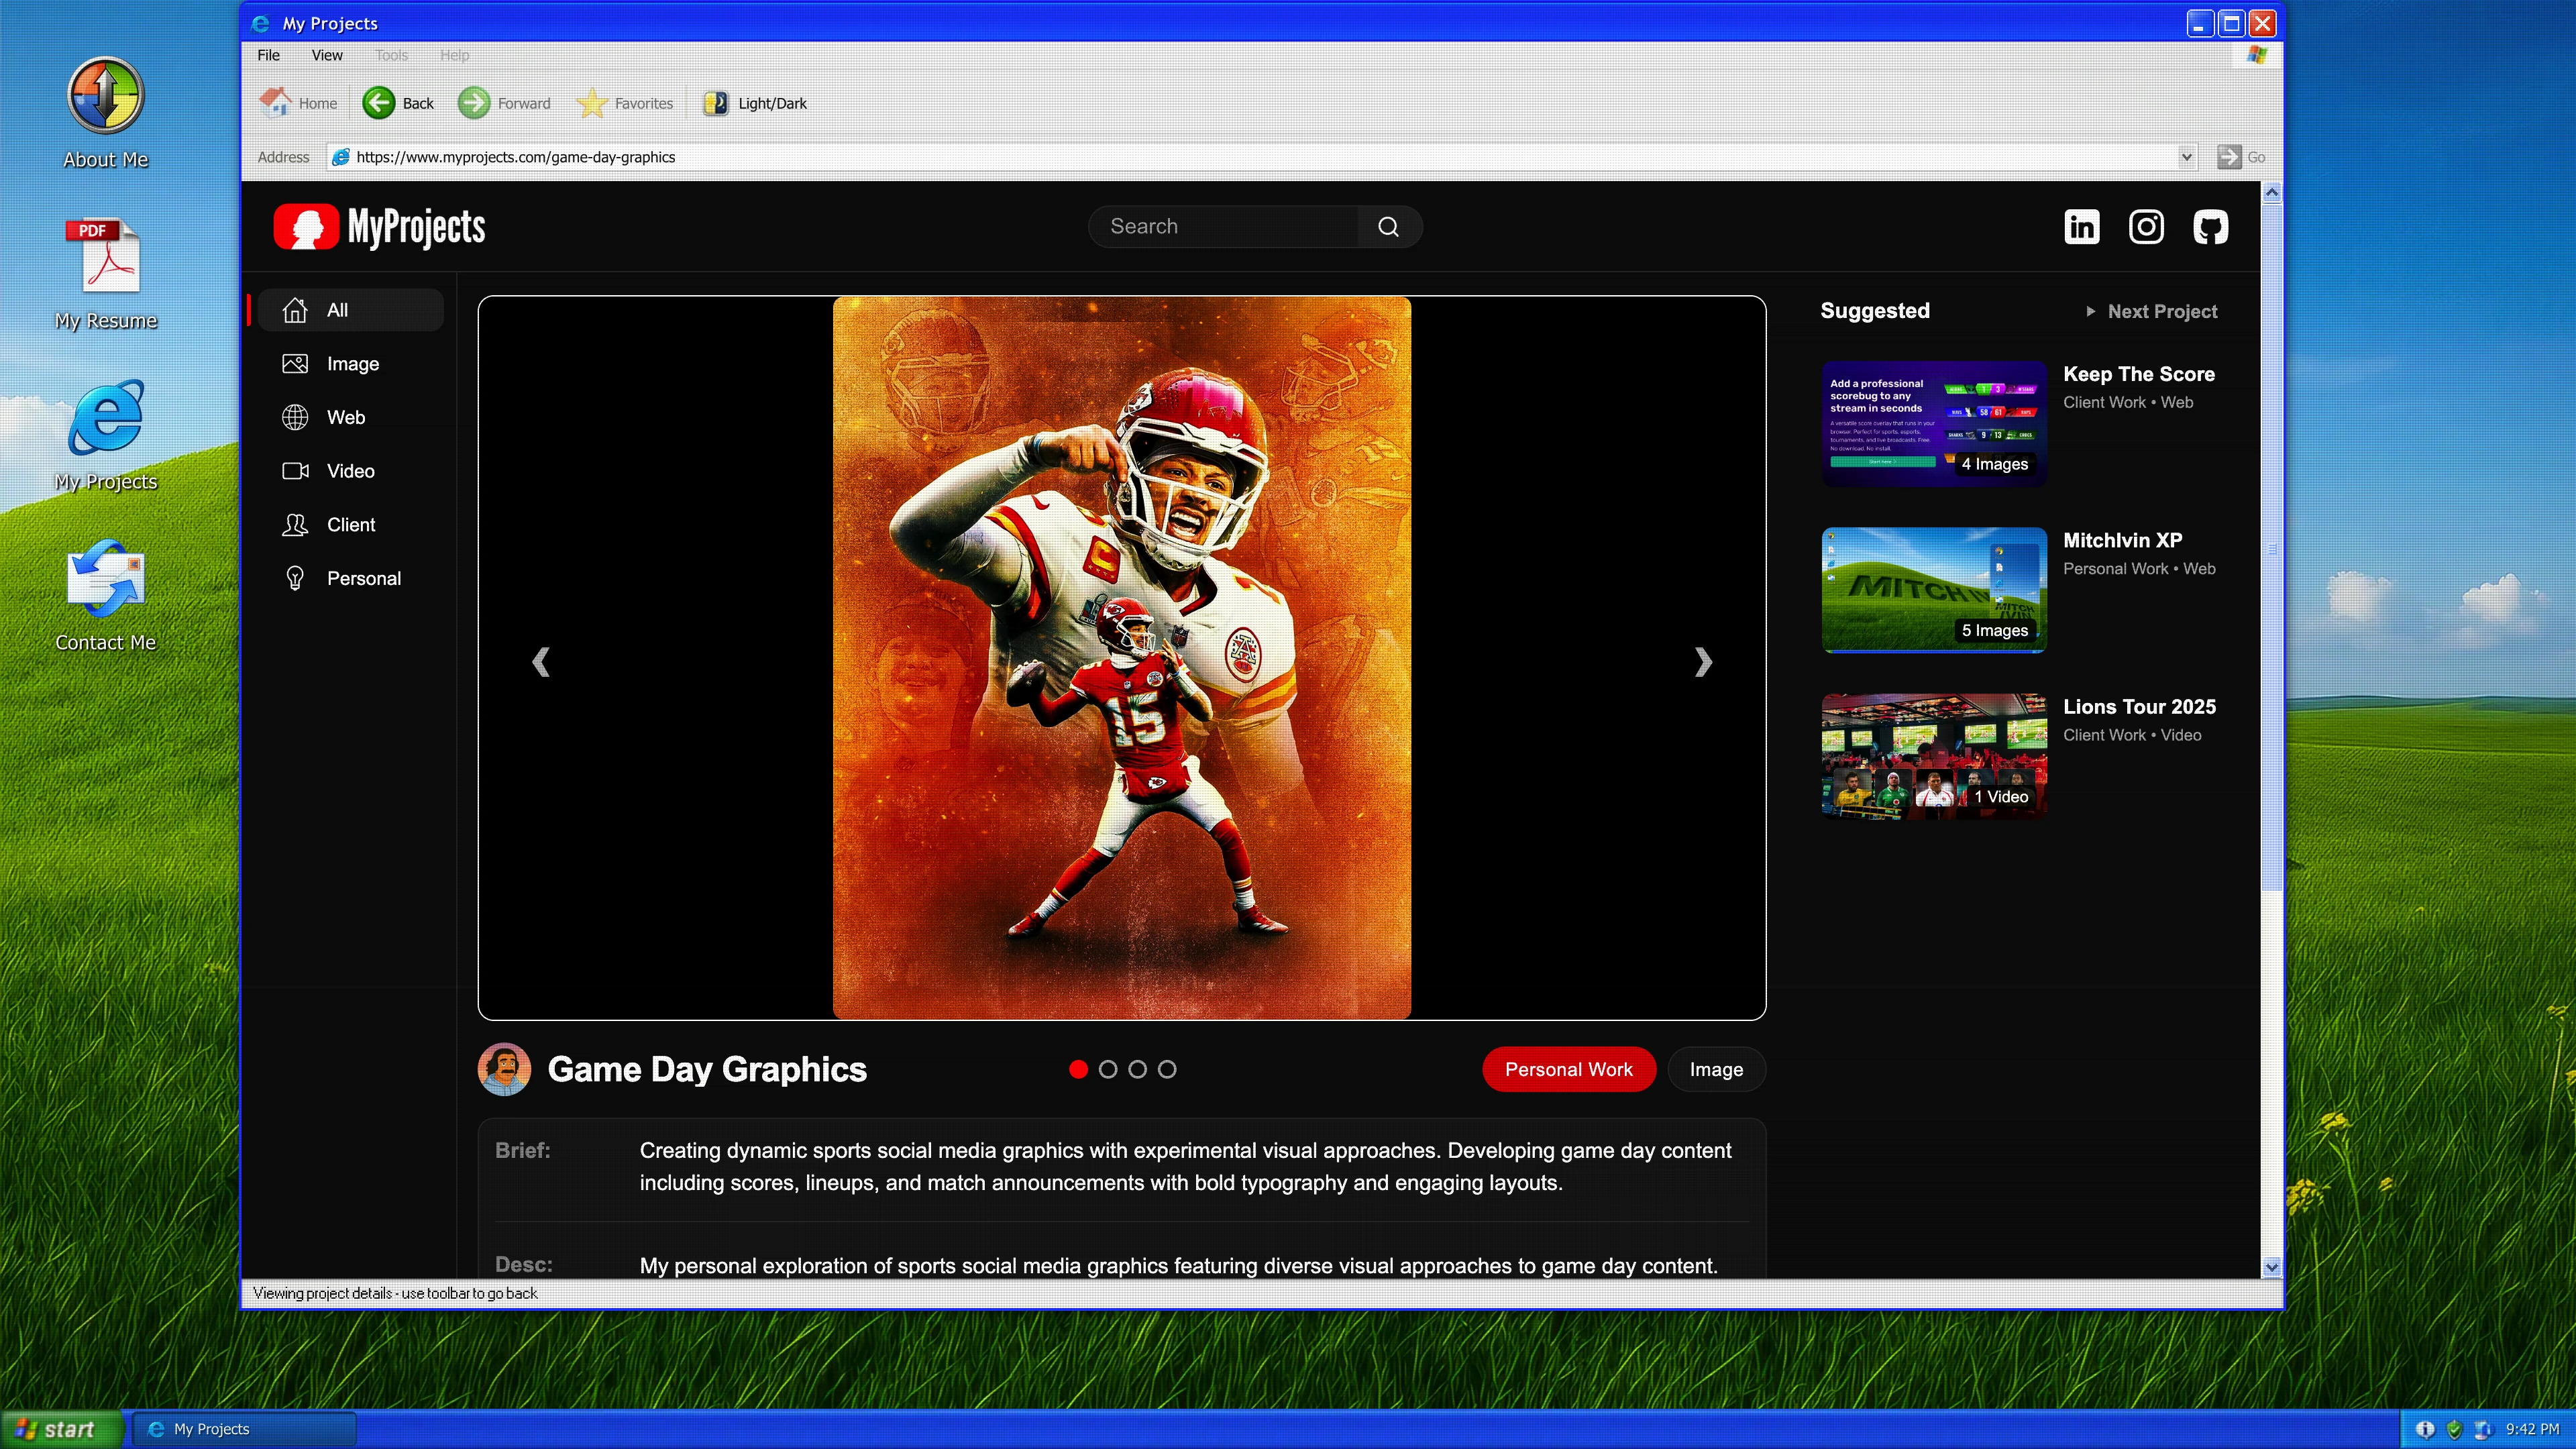Advance carousel with the right arrow
Viewport: 2576px width, 1449px height.
click(x=1703, y=661)
